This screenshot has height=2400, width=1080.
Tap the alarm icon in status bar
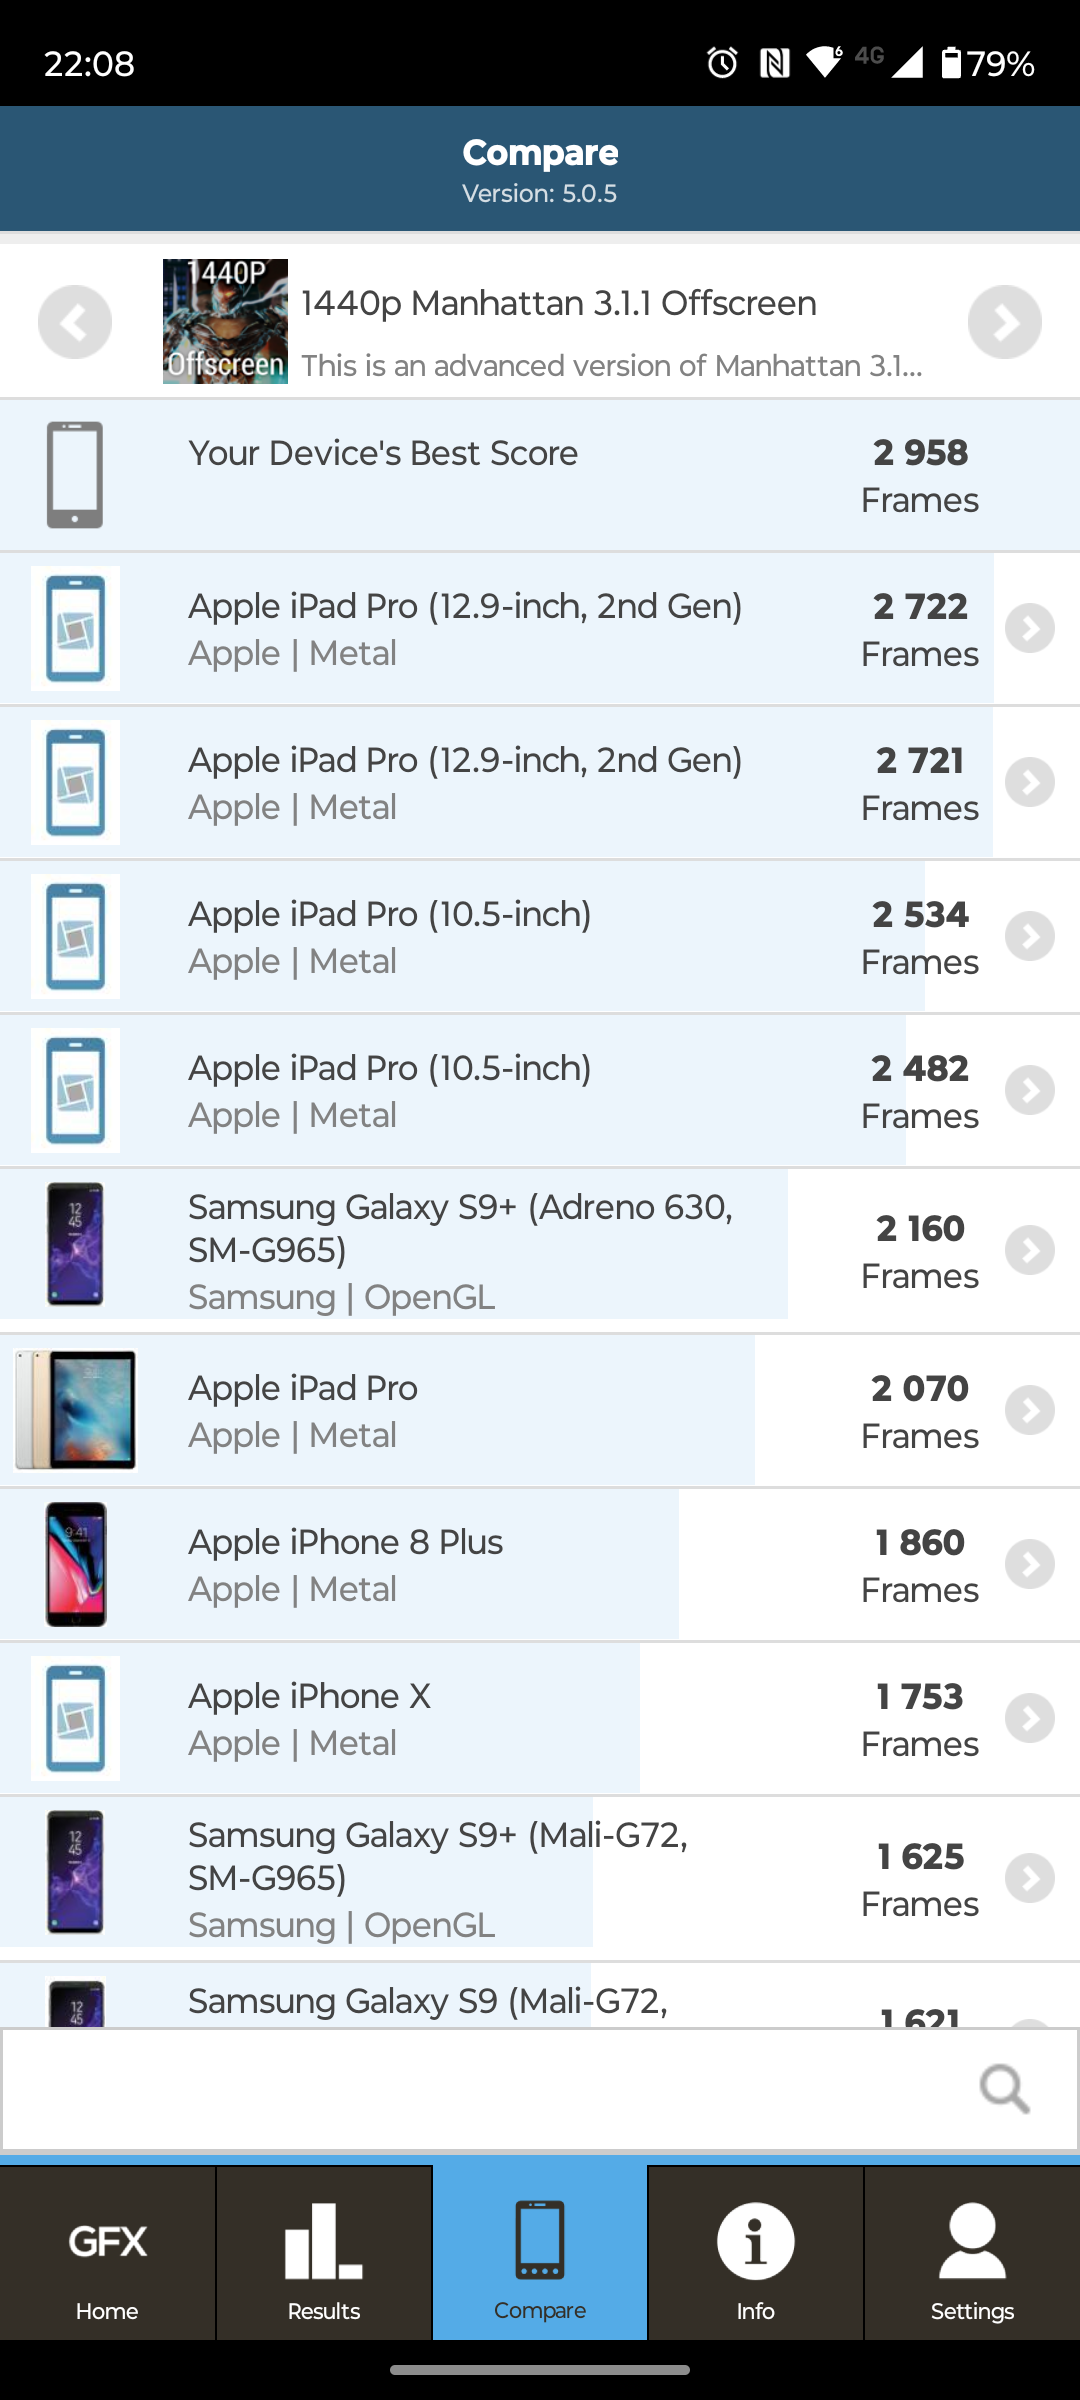[722, 63]
